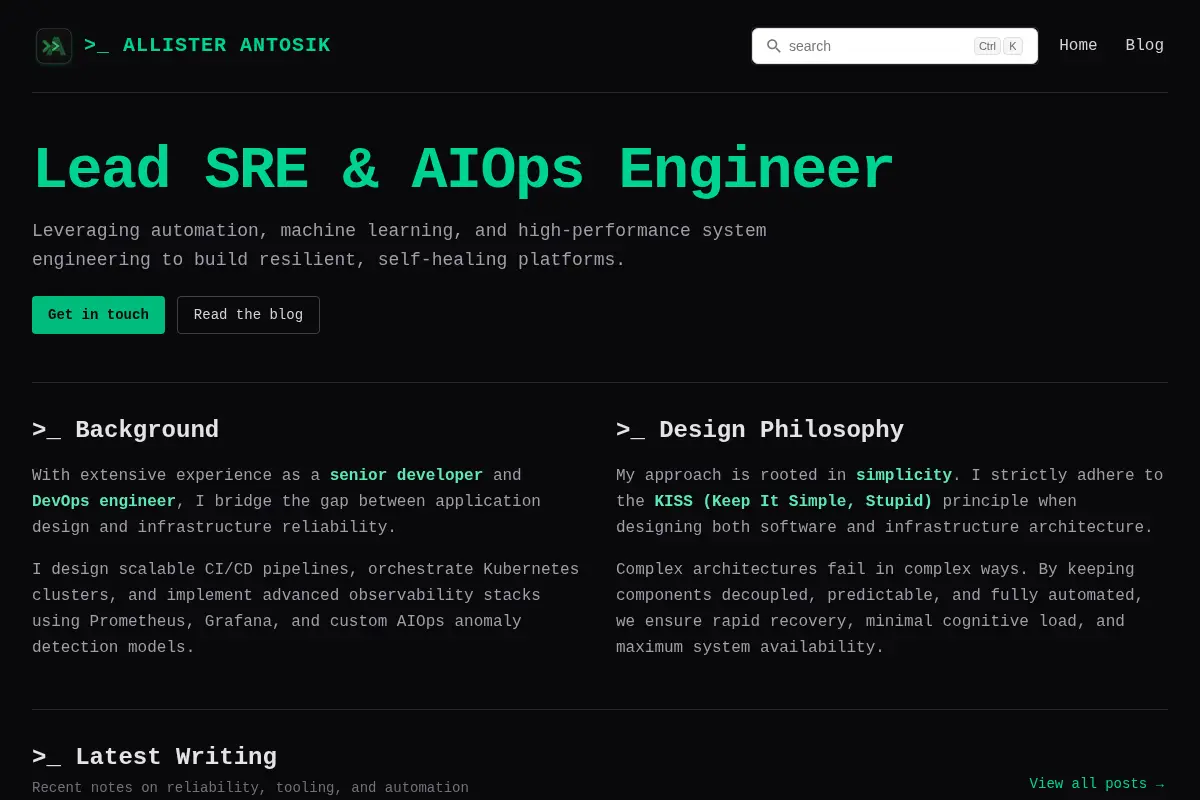Image resolution: width=1200 pixels, height=800 pixels.
Task: Click the Ctrl K shortcut hint
Action: [998, 46]
